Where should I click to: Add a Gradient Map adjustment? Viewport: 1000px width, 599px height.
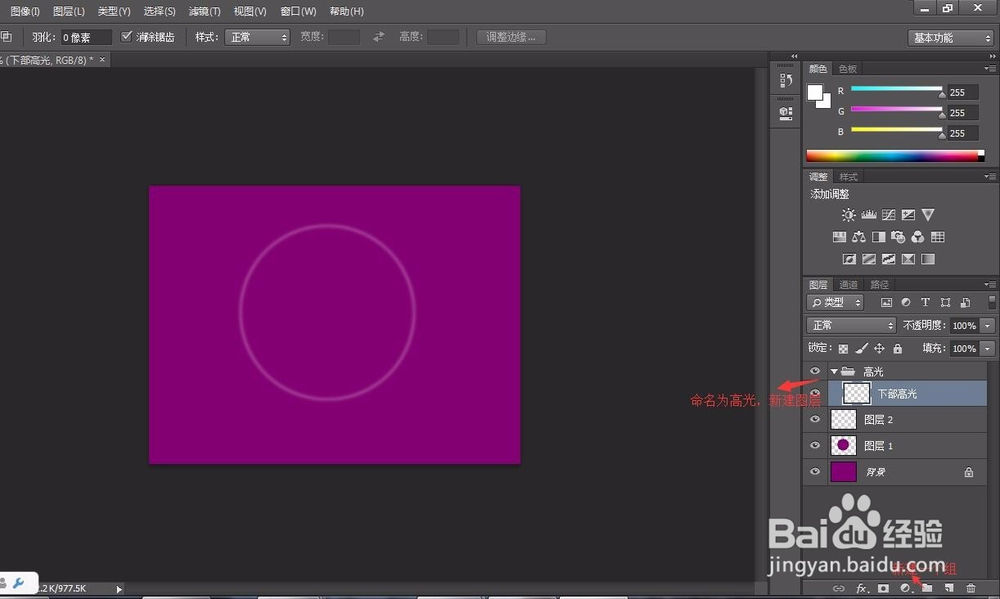tap(928, 259)
